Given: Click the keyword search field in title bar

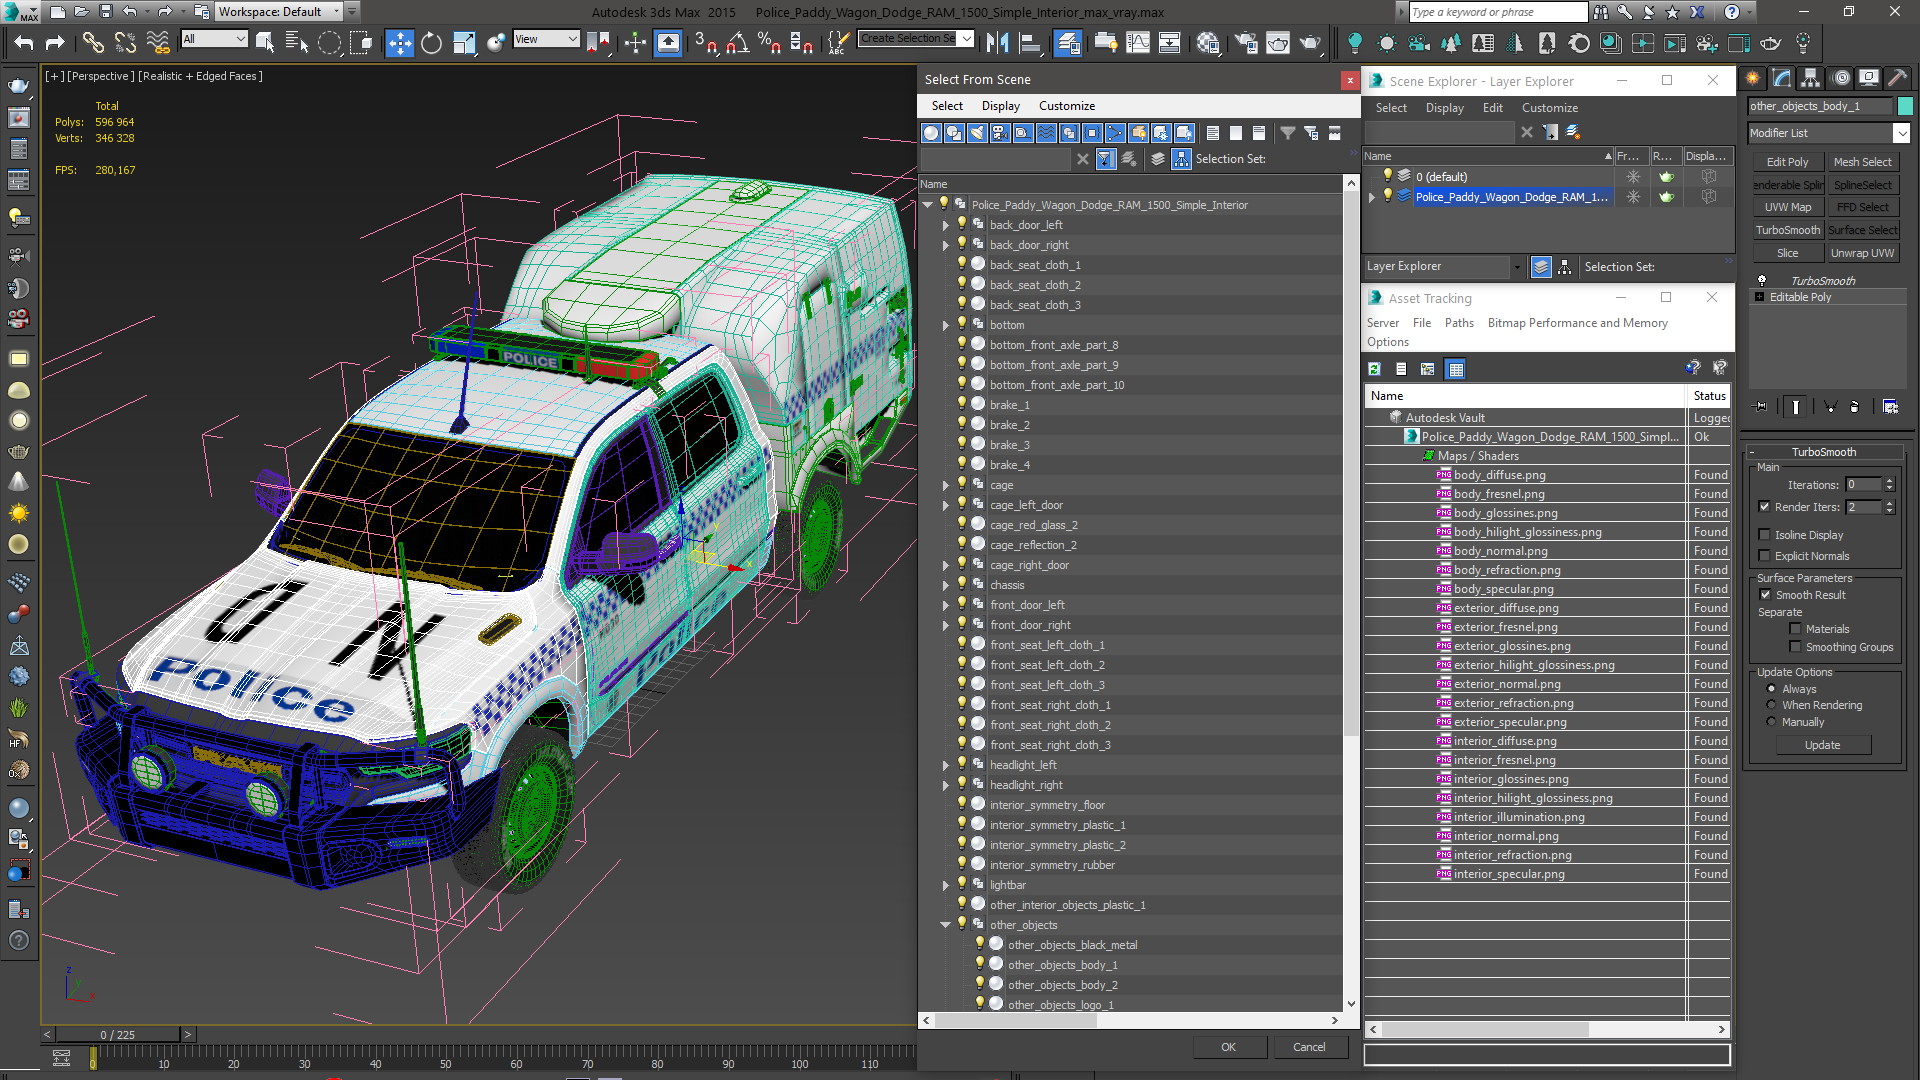Looking at the screenshot, I should [1497, 12].
